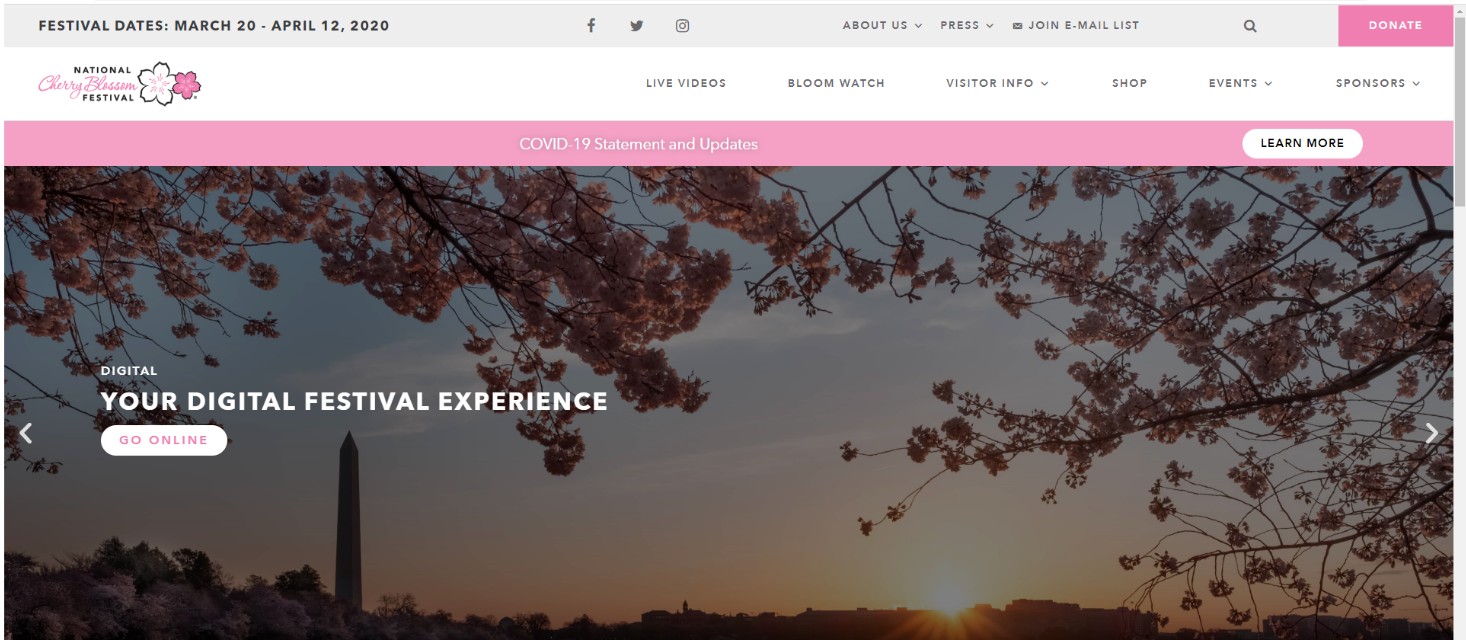Open the Instagram icon link
This screenshot has height=640, width=1466.
[x=682, y=26]
